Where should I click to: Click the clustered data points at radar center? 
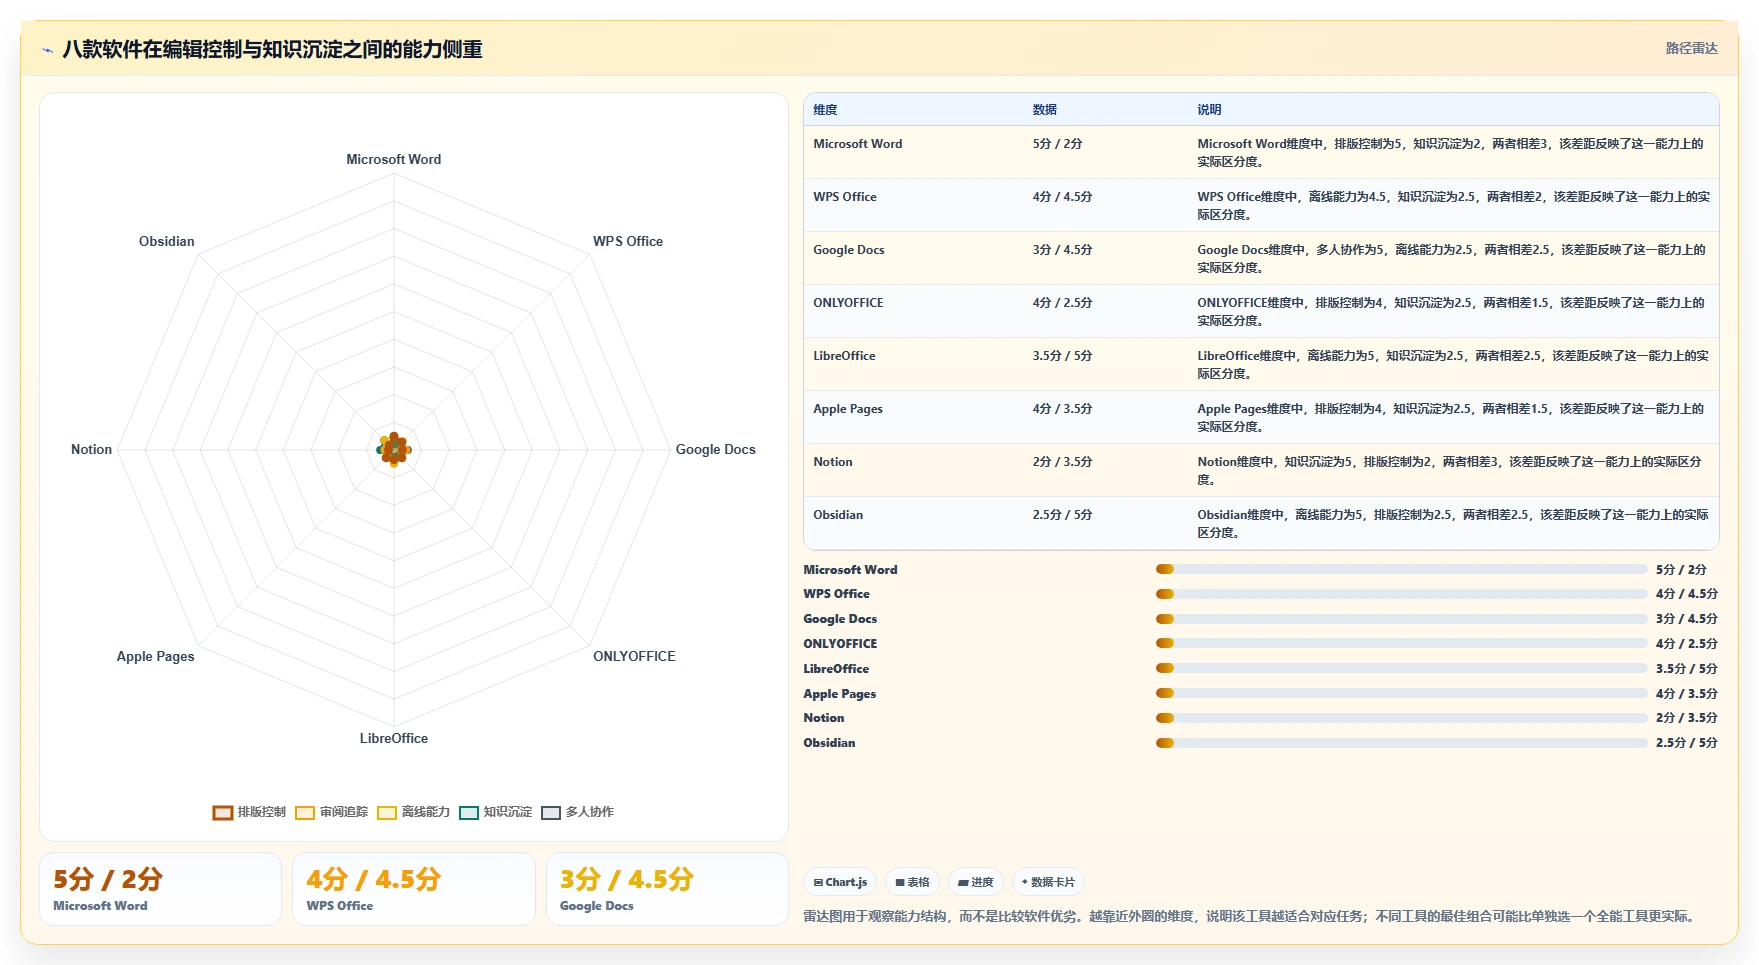[x=394, y=450]
